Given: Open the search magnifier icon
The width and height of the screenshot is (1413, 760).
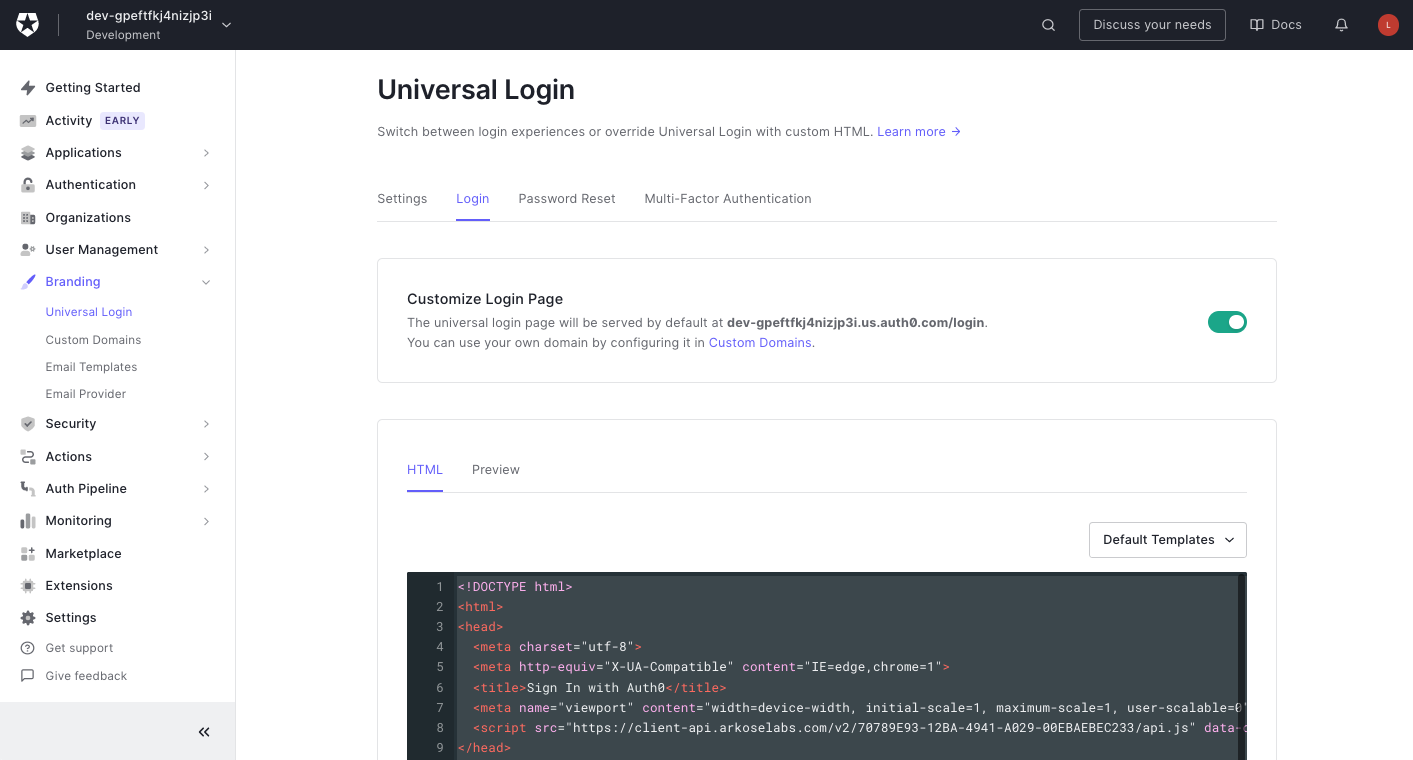Looking at the screenshot, I should (1048, 25).
